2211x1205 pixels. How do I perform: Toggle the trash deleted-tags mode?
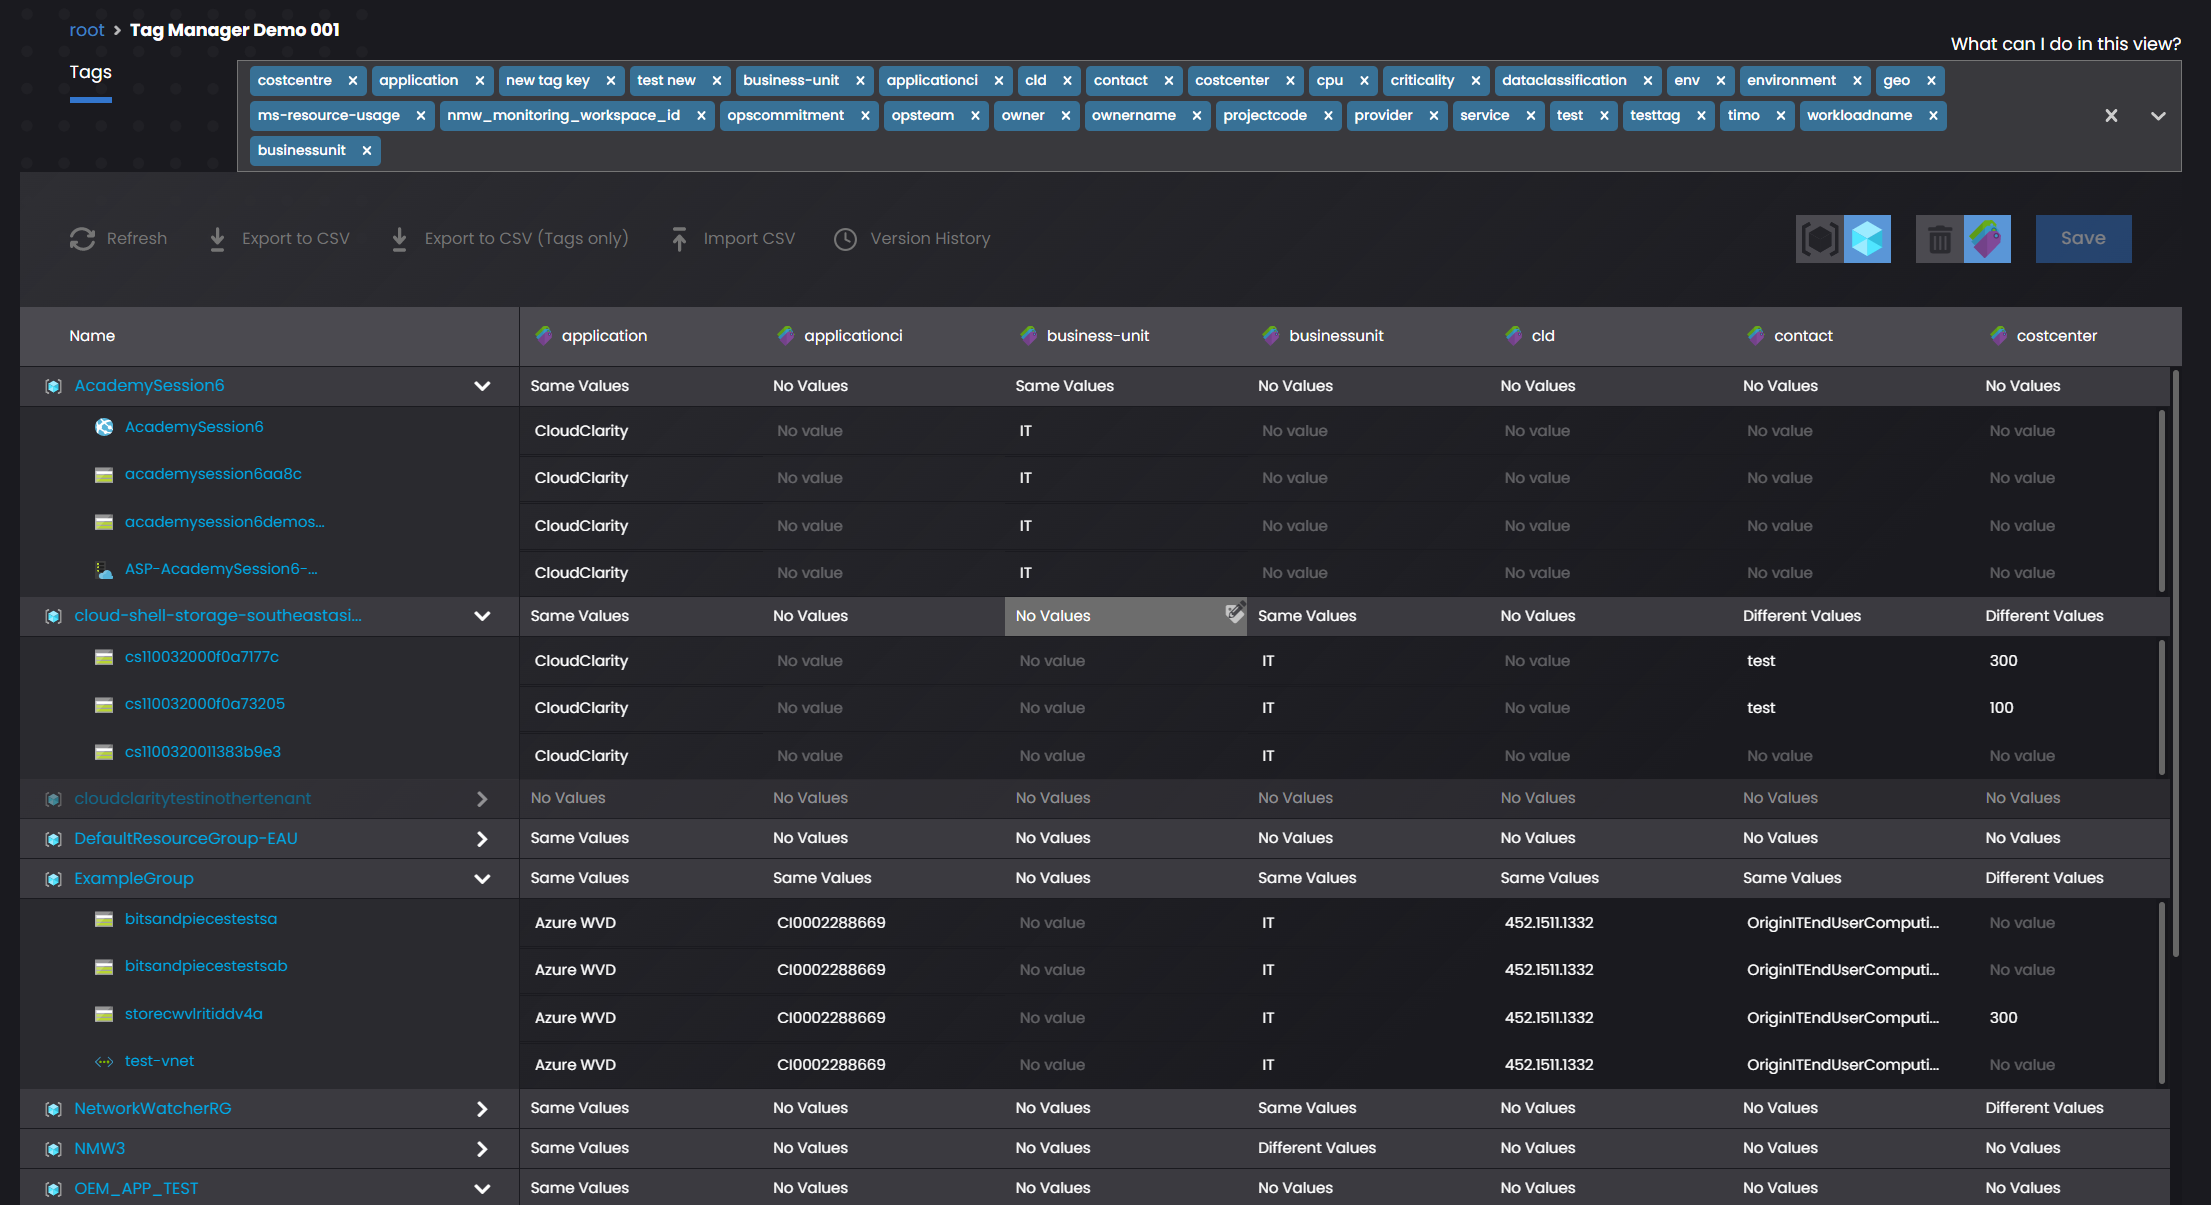pyautogui.click(x=1939, y=239)
